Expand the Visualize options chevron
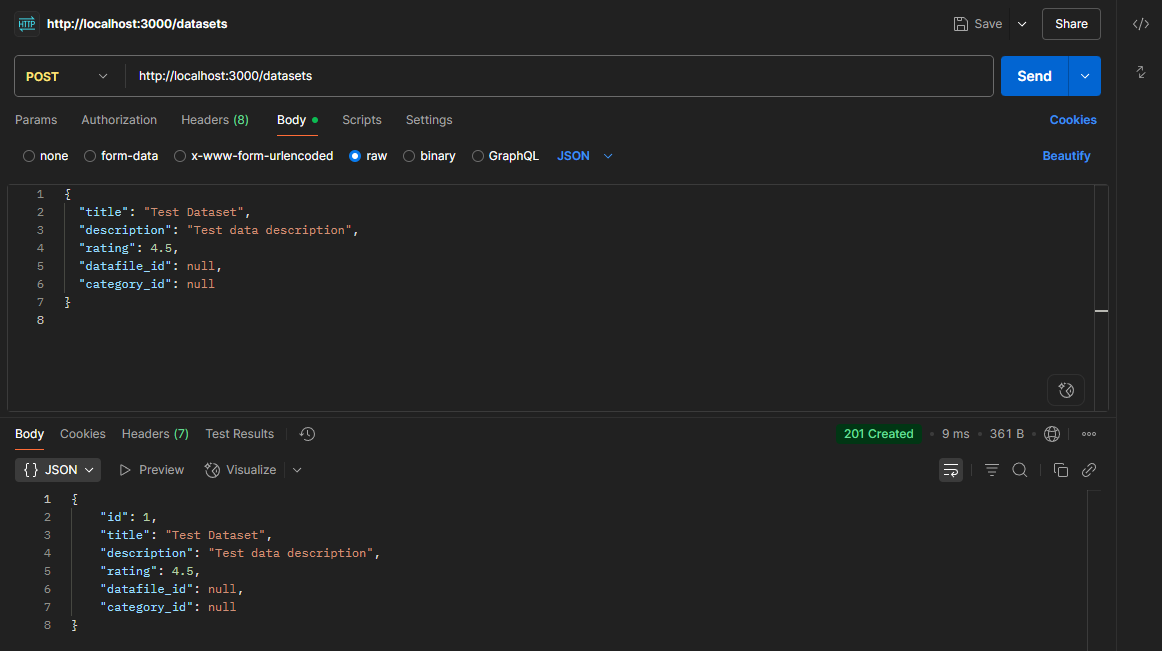 tap(297, 470)
